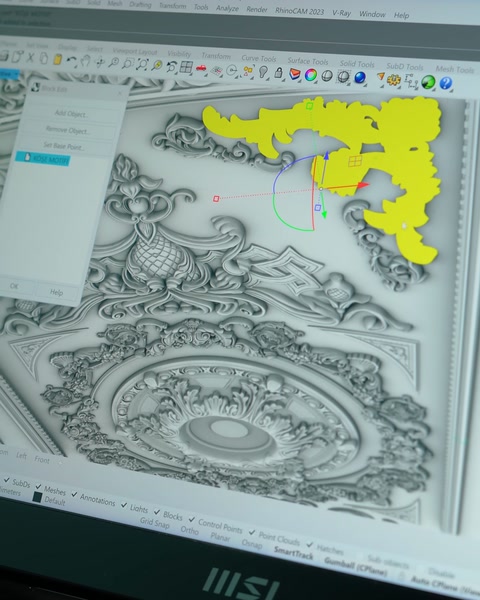Toggle Osnap in status bar
The height and width of the screenshot is (600, 480).
tap(252, 544)
